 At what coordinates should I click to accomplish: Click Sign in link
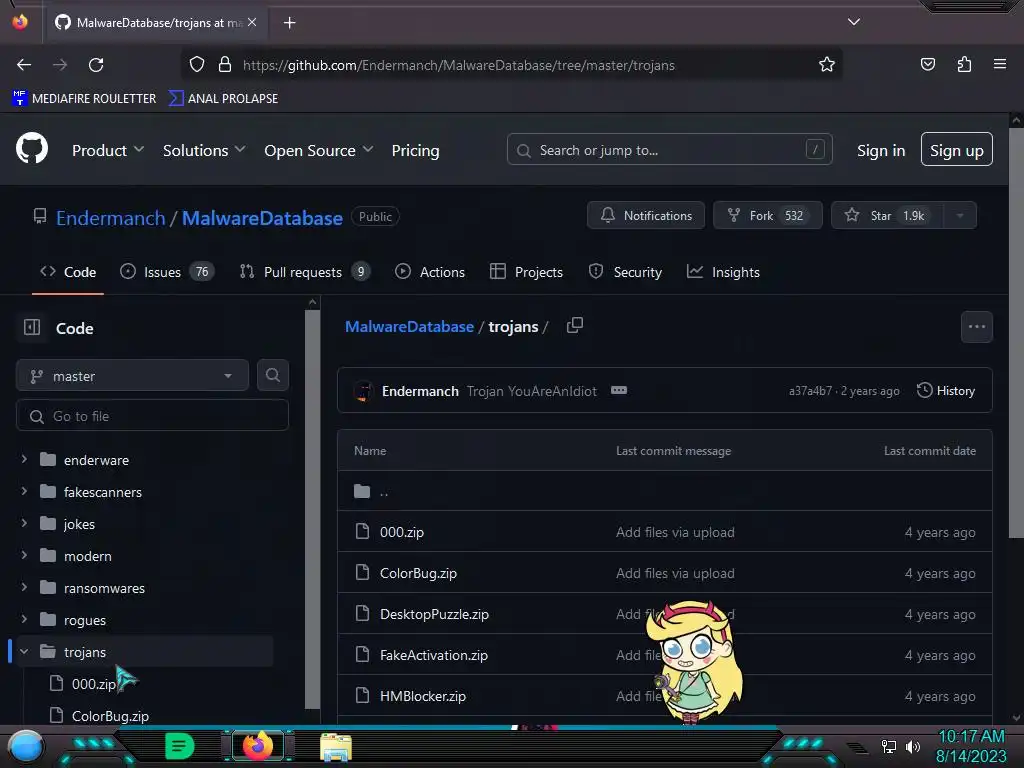click(x=881, y=150)
